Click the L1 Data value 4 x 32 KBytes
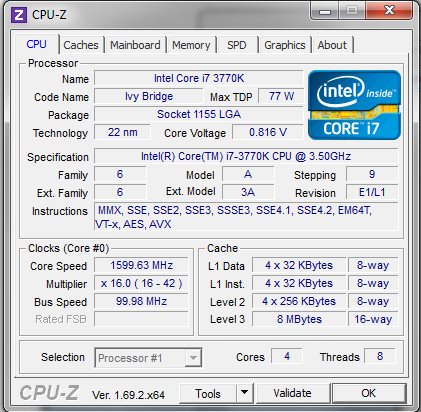421x412 pixels. point(299,265)
